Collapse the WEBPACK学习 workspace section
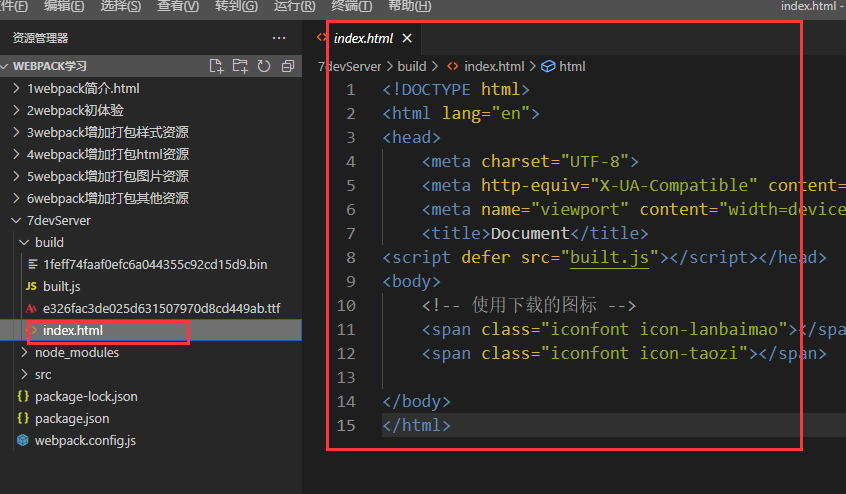Viewport: 846px width, 494px height. coord(5,66)
